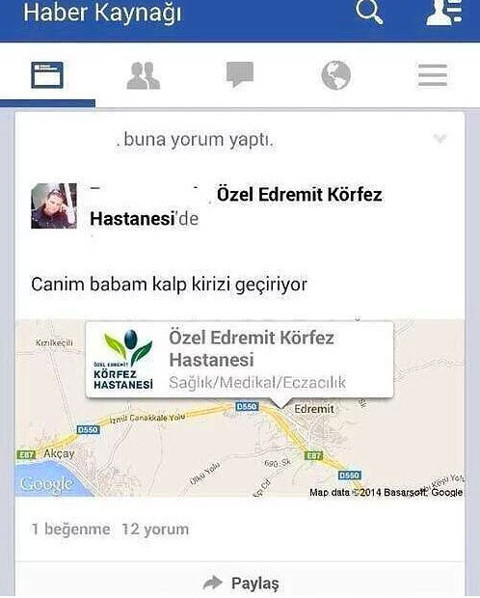Open the friends list icon in header
Image resolution: width=480 pixels, height=598 pixels.
coord(444,12)
